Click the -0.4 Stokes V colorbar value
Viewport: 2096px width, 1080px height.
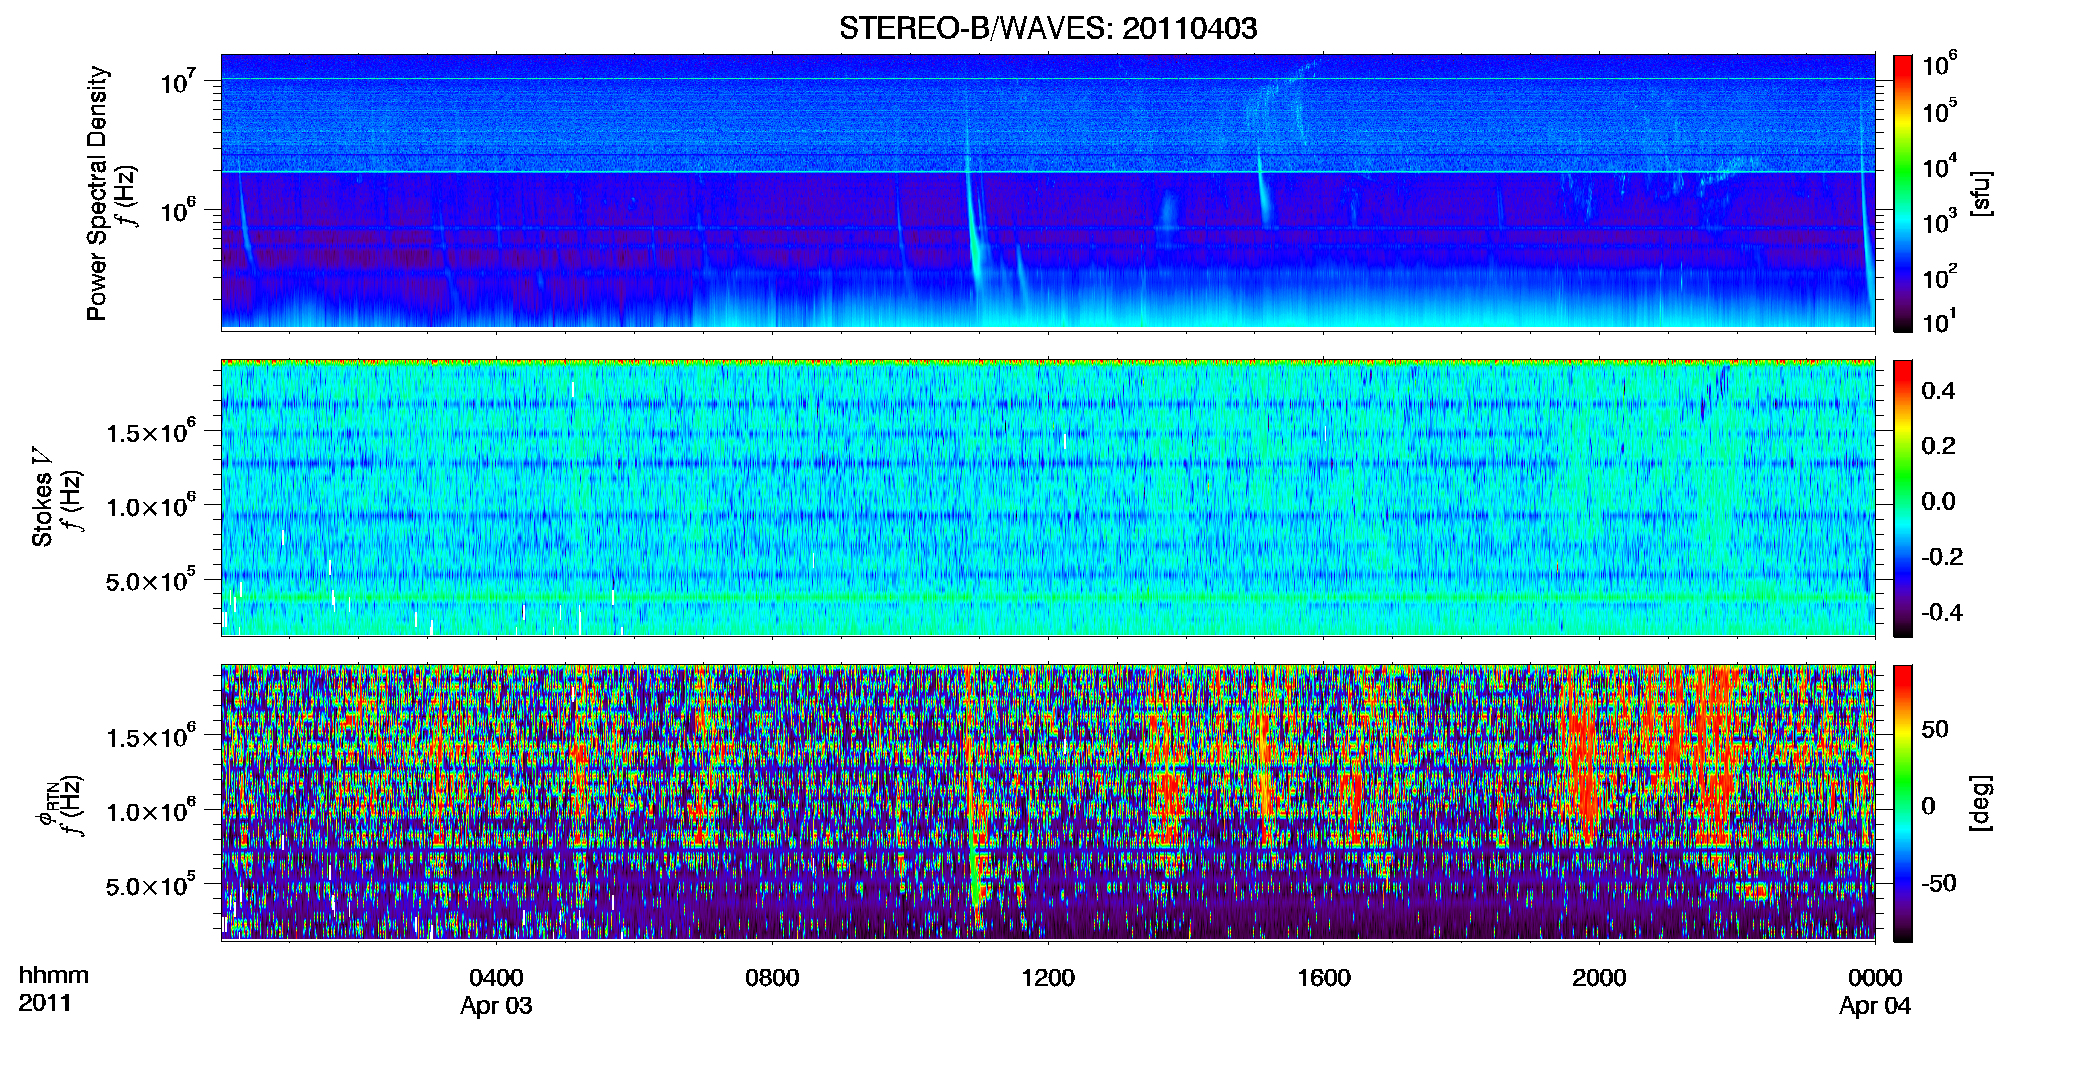pos(1942,613)
